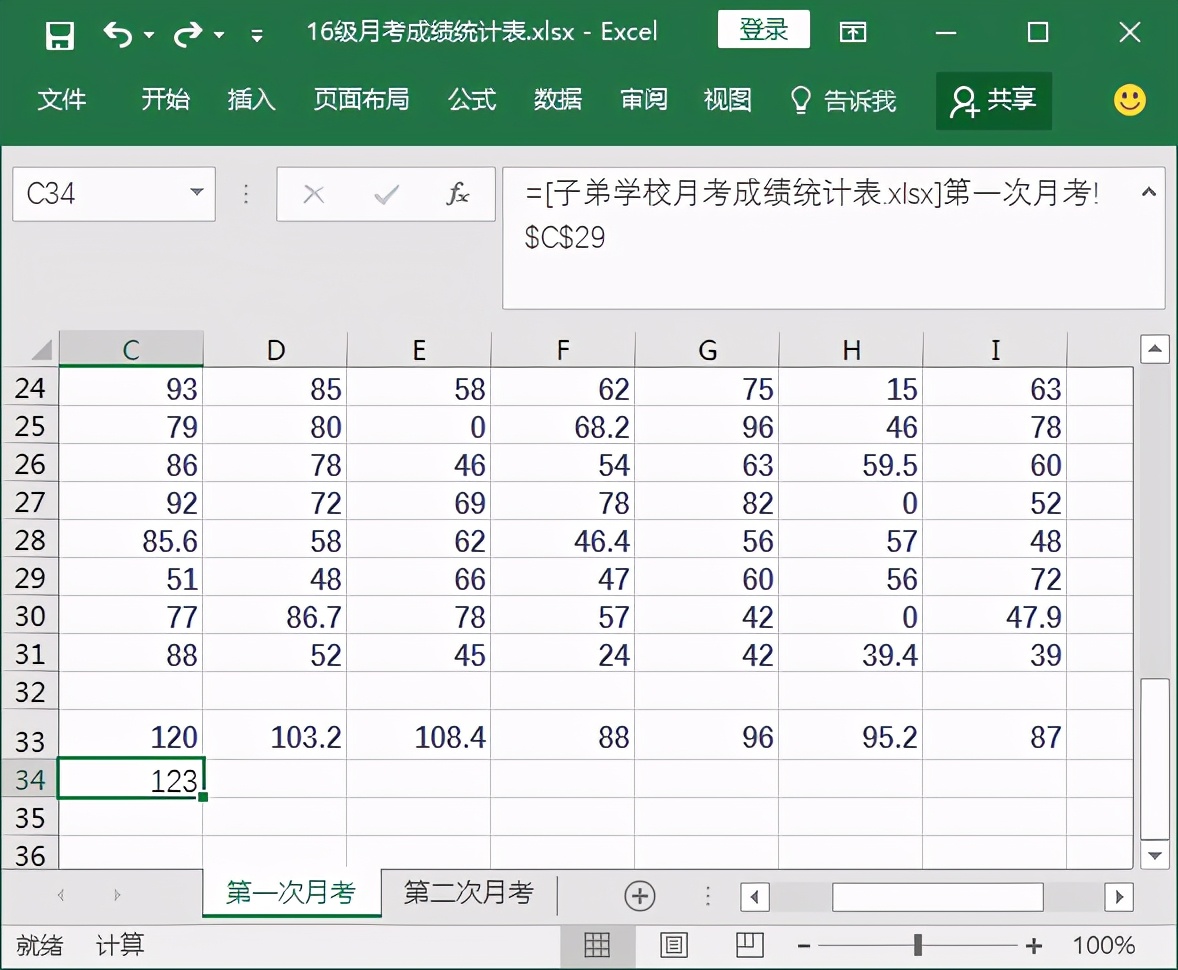This screenshot has height=970, width=1178.
Task: Collapse the formula bar with its chevron
Action: coord(1147,191)
